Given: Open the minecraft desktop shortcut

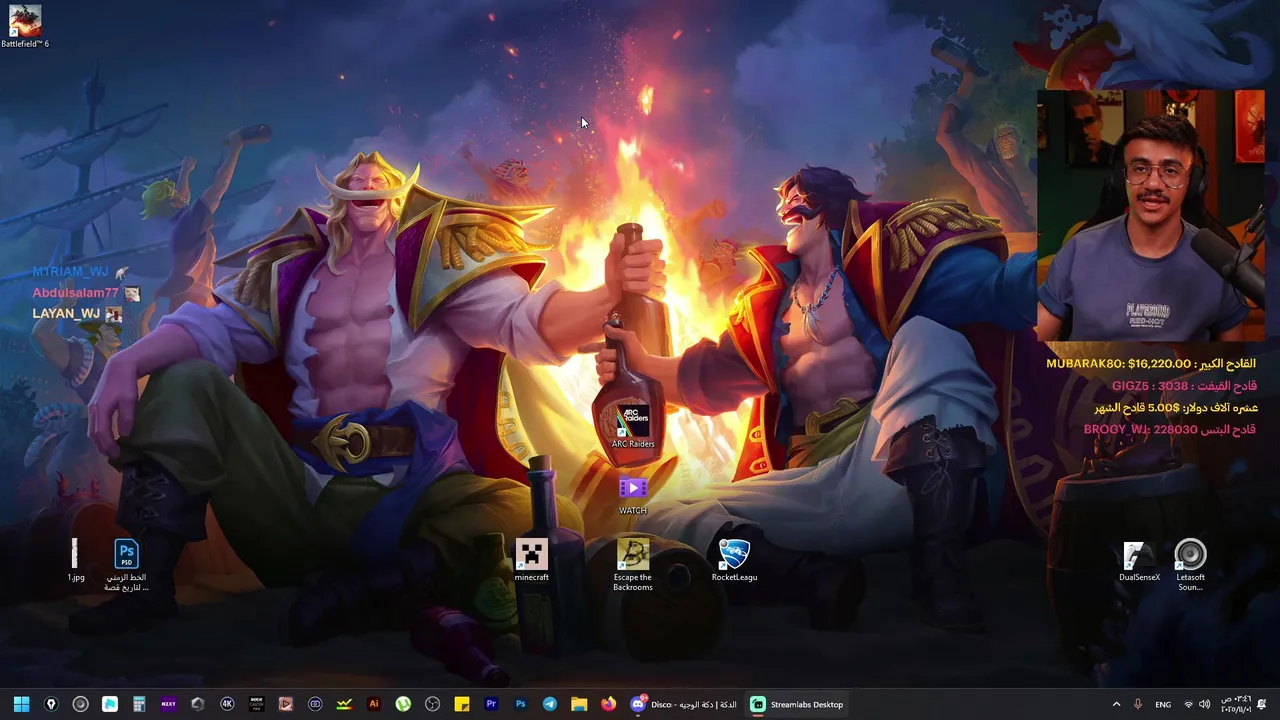Looking at the screenshot, I should click(x=532, y=560).
